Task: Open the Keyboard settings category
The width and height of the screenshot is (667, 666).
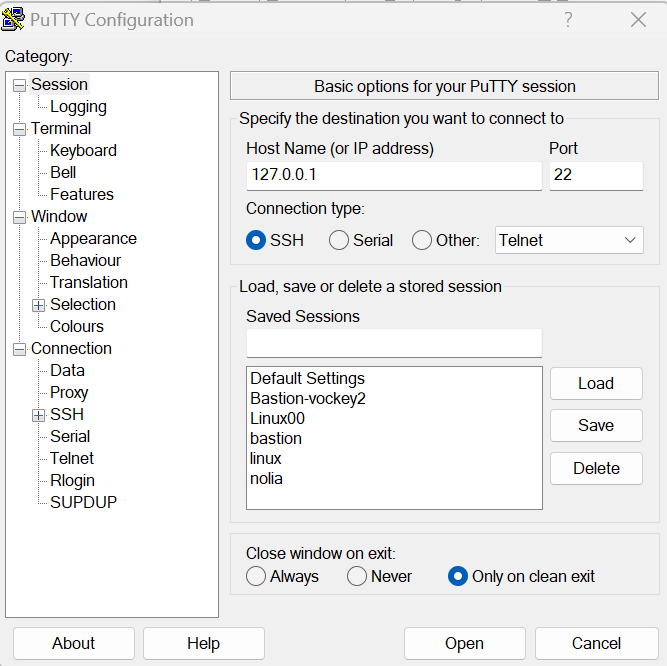Action: point(83,151)
